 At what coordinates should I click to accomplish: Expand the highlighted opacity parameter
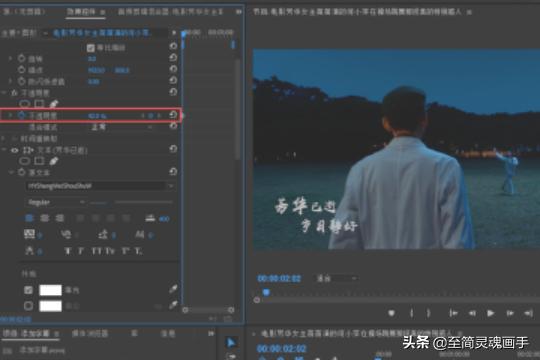pos(10,115)
